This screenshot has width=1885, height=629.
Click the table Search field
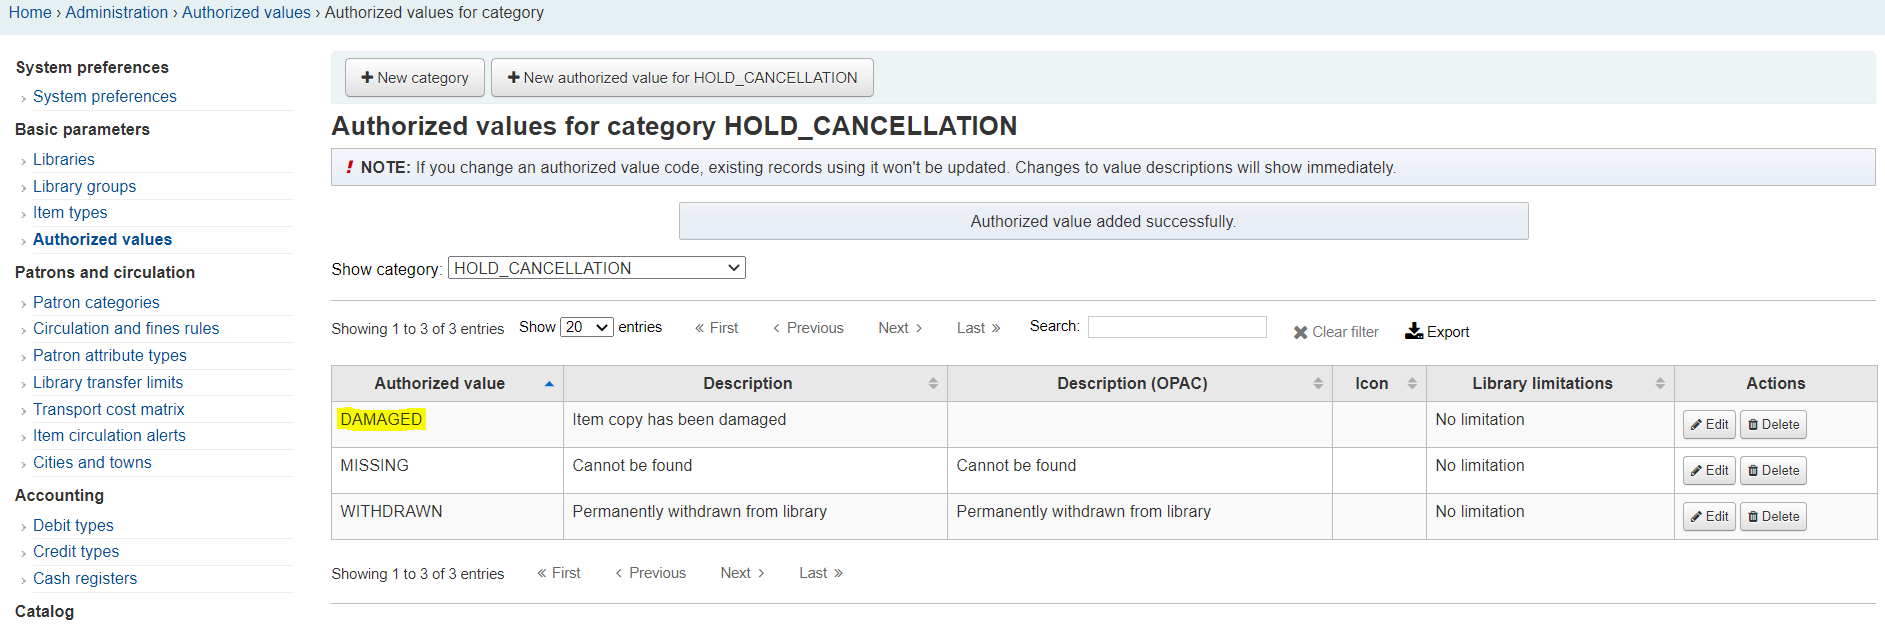[1176, 327]
